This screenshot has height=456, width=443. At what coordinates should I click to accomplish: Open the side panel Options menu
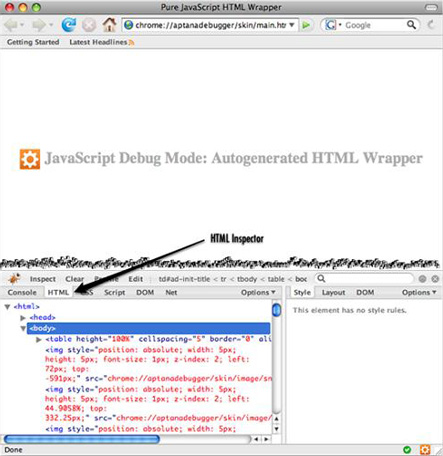[x=419, y=293]
